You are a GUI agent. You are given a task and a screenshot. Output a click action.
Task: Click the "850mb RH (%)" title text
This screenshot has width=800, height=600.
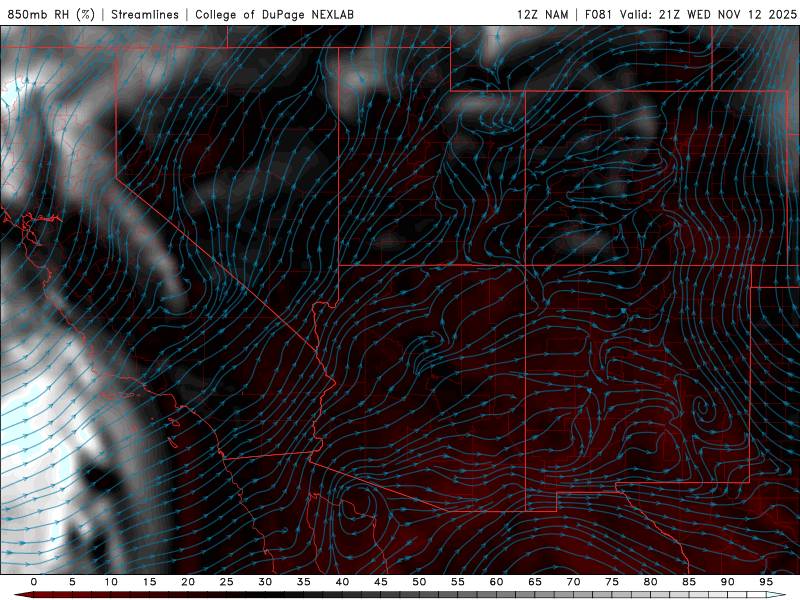click(51, 14)
